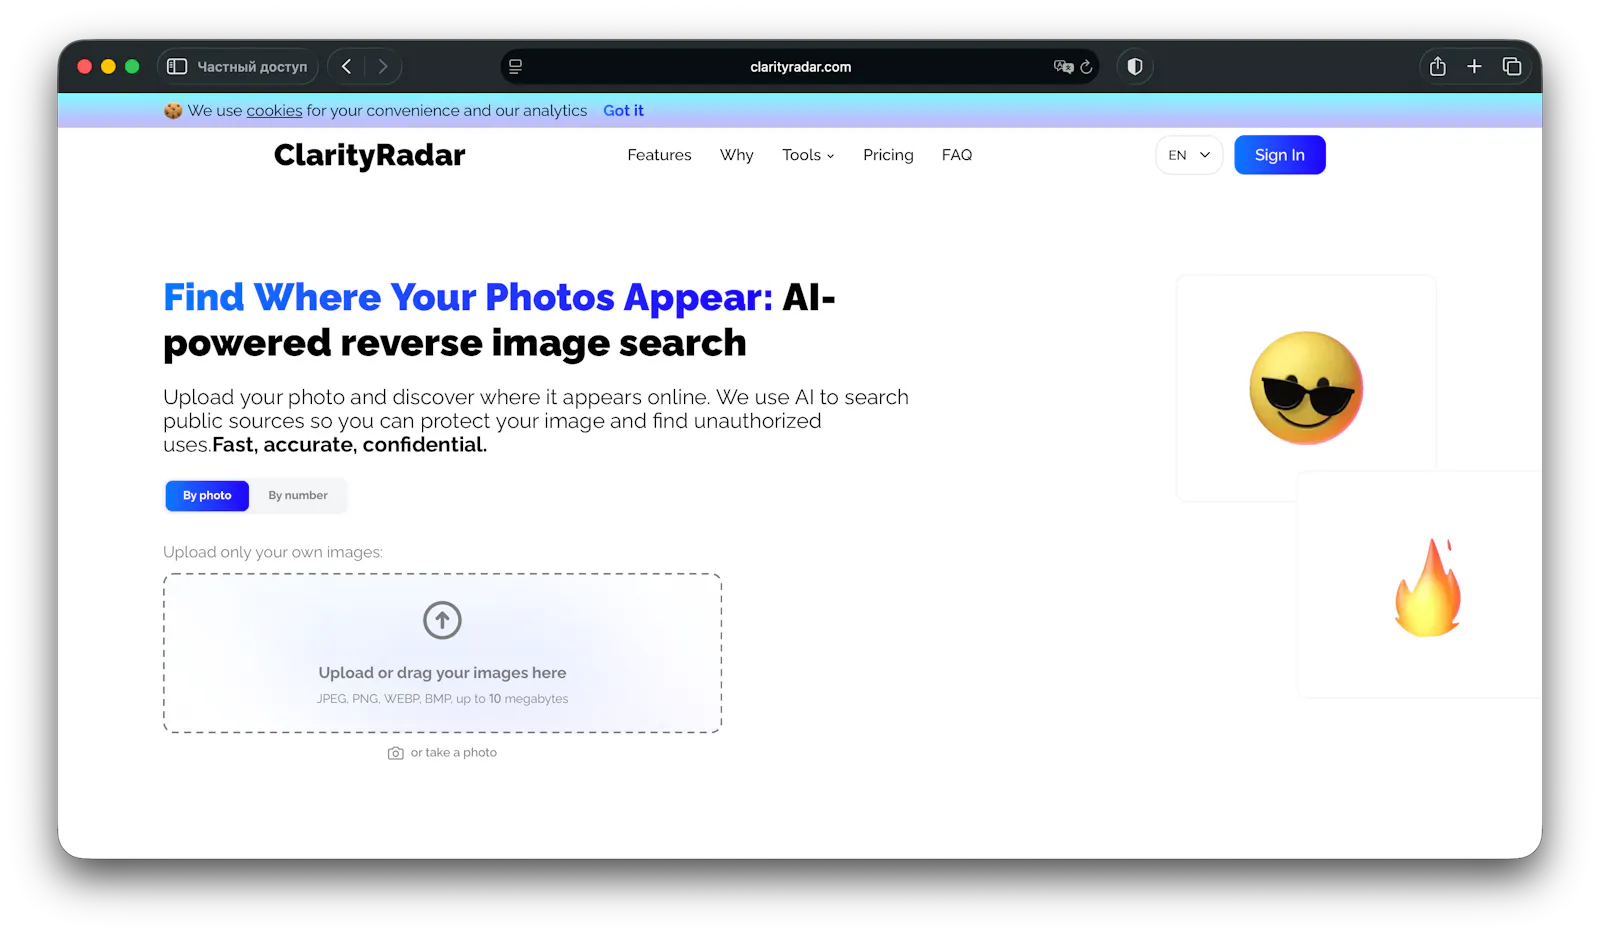Expand the Tools dropdown menu
This screenshot has height=935, width=1600.
click(x=808, y=155)
